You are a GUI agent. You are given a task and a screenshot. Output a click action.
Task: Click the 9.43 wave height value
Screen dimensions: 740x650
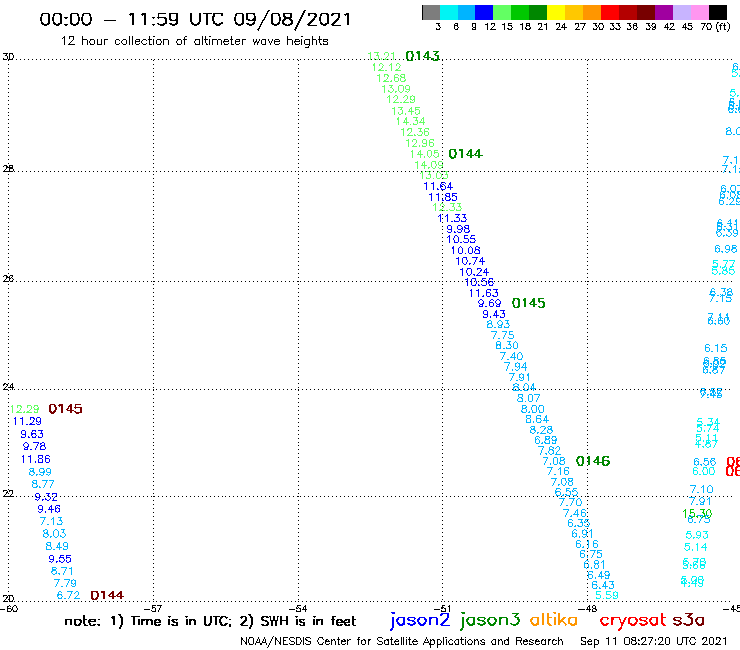[494, 314]
